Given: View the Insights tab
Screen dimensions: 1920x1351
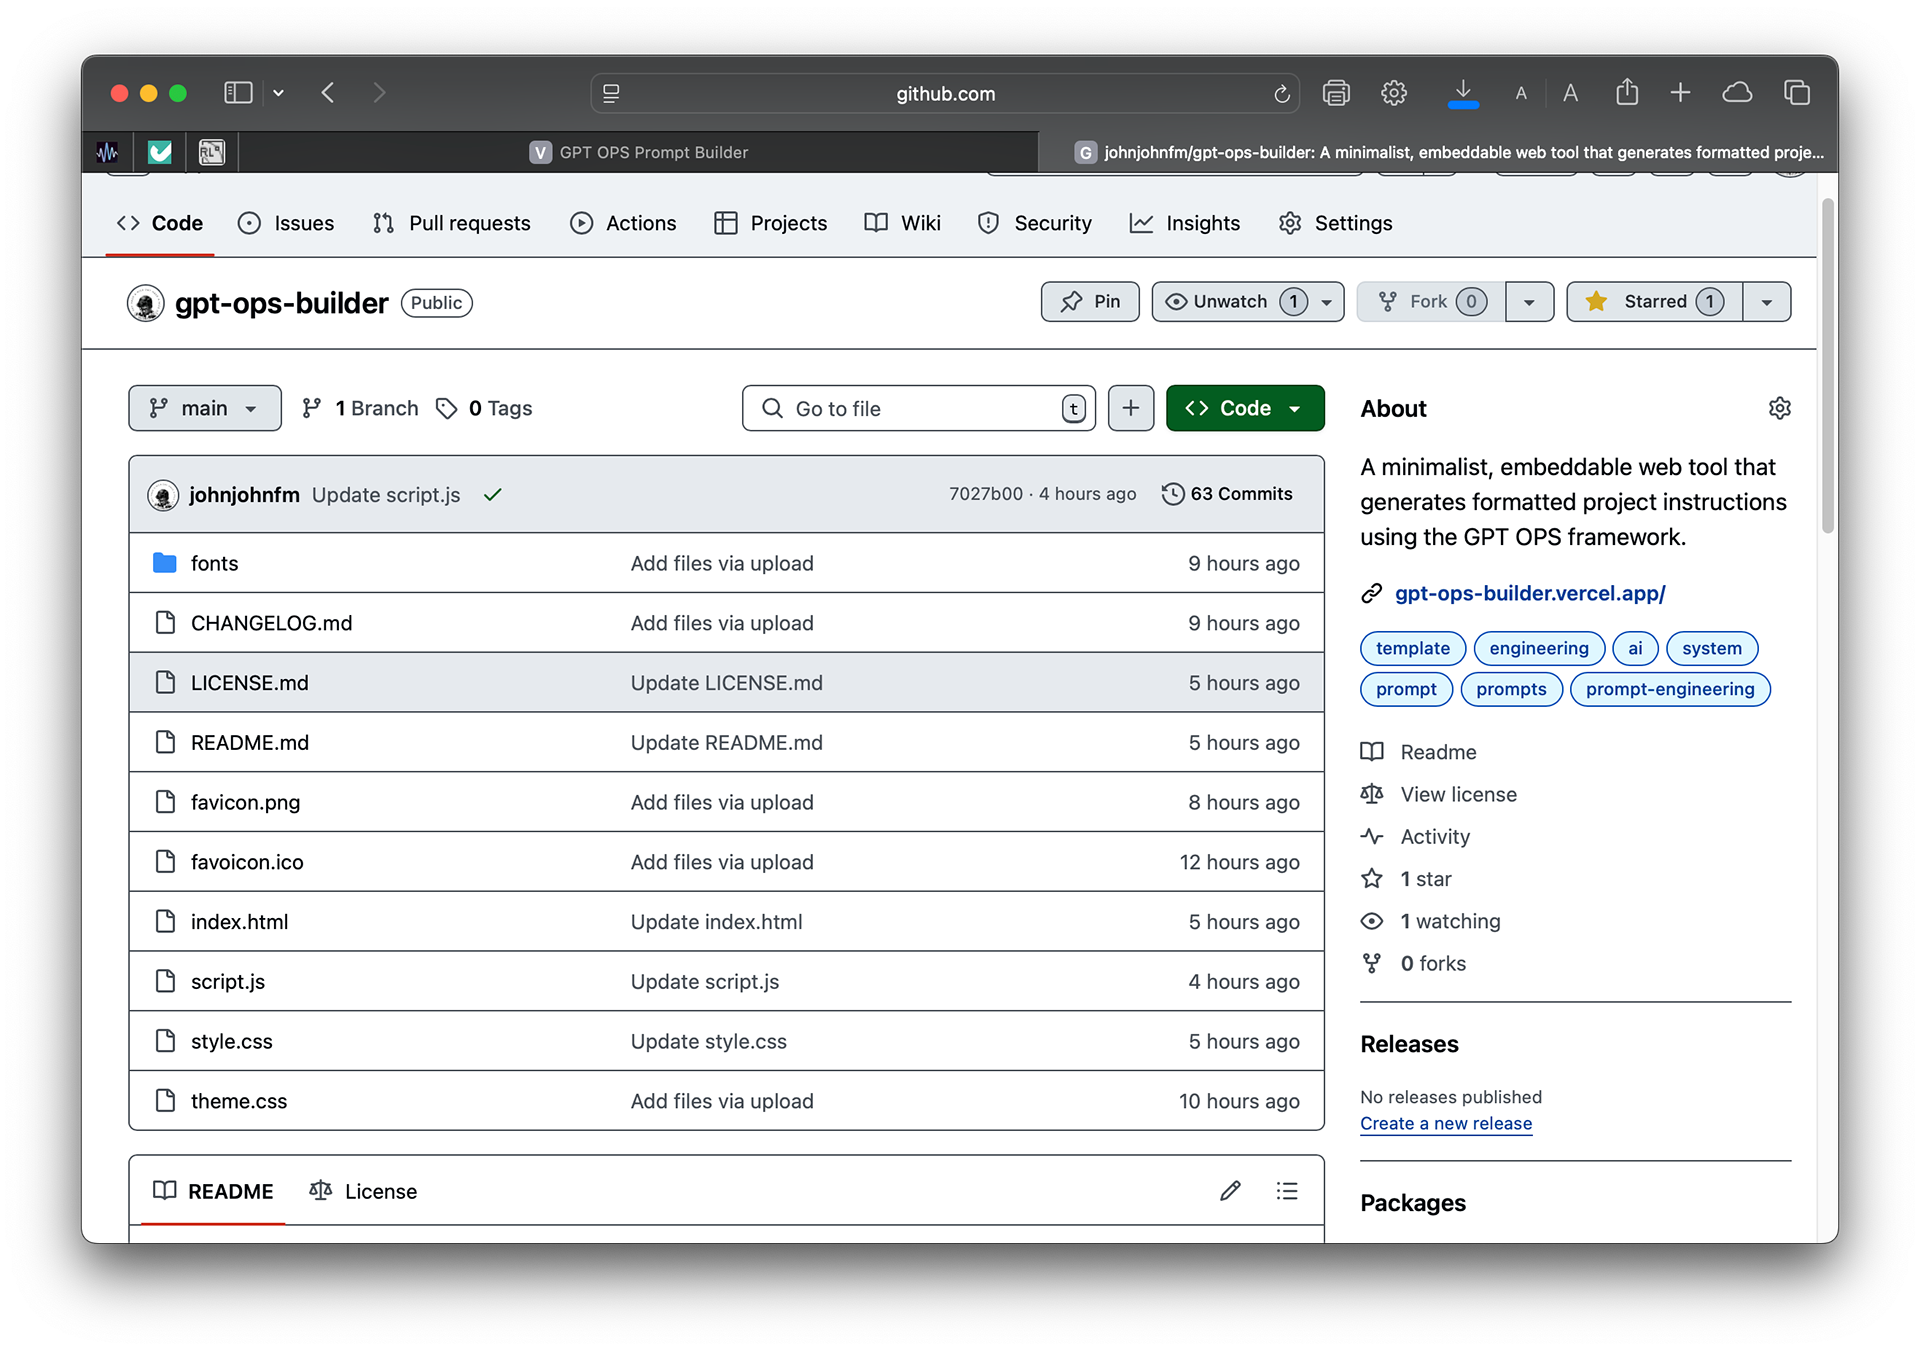Looking at the screenshot, I should 1185,223.
